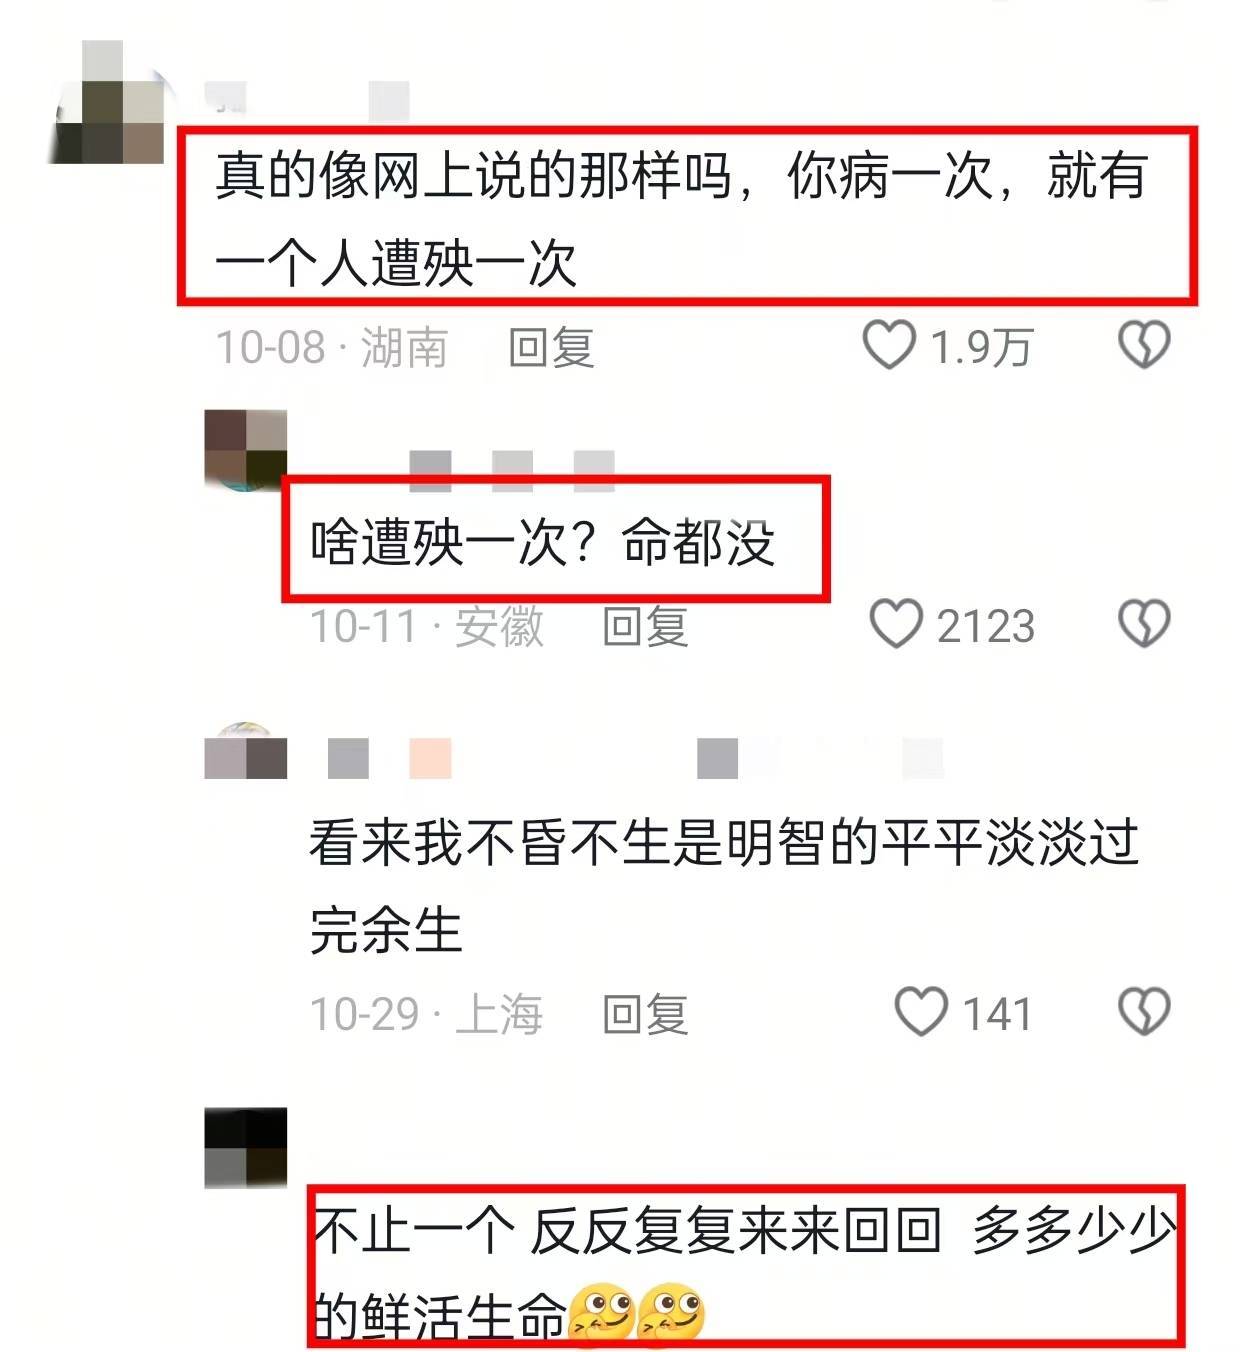Like the Anhui reply with 2123 likes
Image resolution: width=1240 pixels, height=1352 pixels.
click(895, 623)
